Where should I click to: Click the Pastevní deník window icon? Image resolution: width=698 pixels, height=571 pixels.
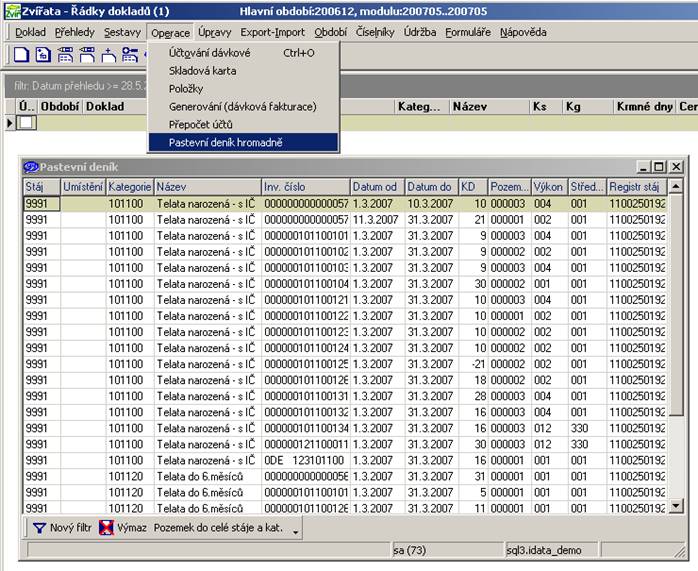tap(31, 167)
